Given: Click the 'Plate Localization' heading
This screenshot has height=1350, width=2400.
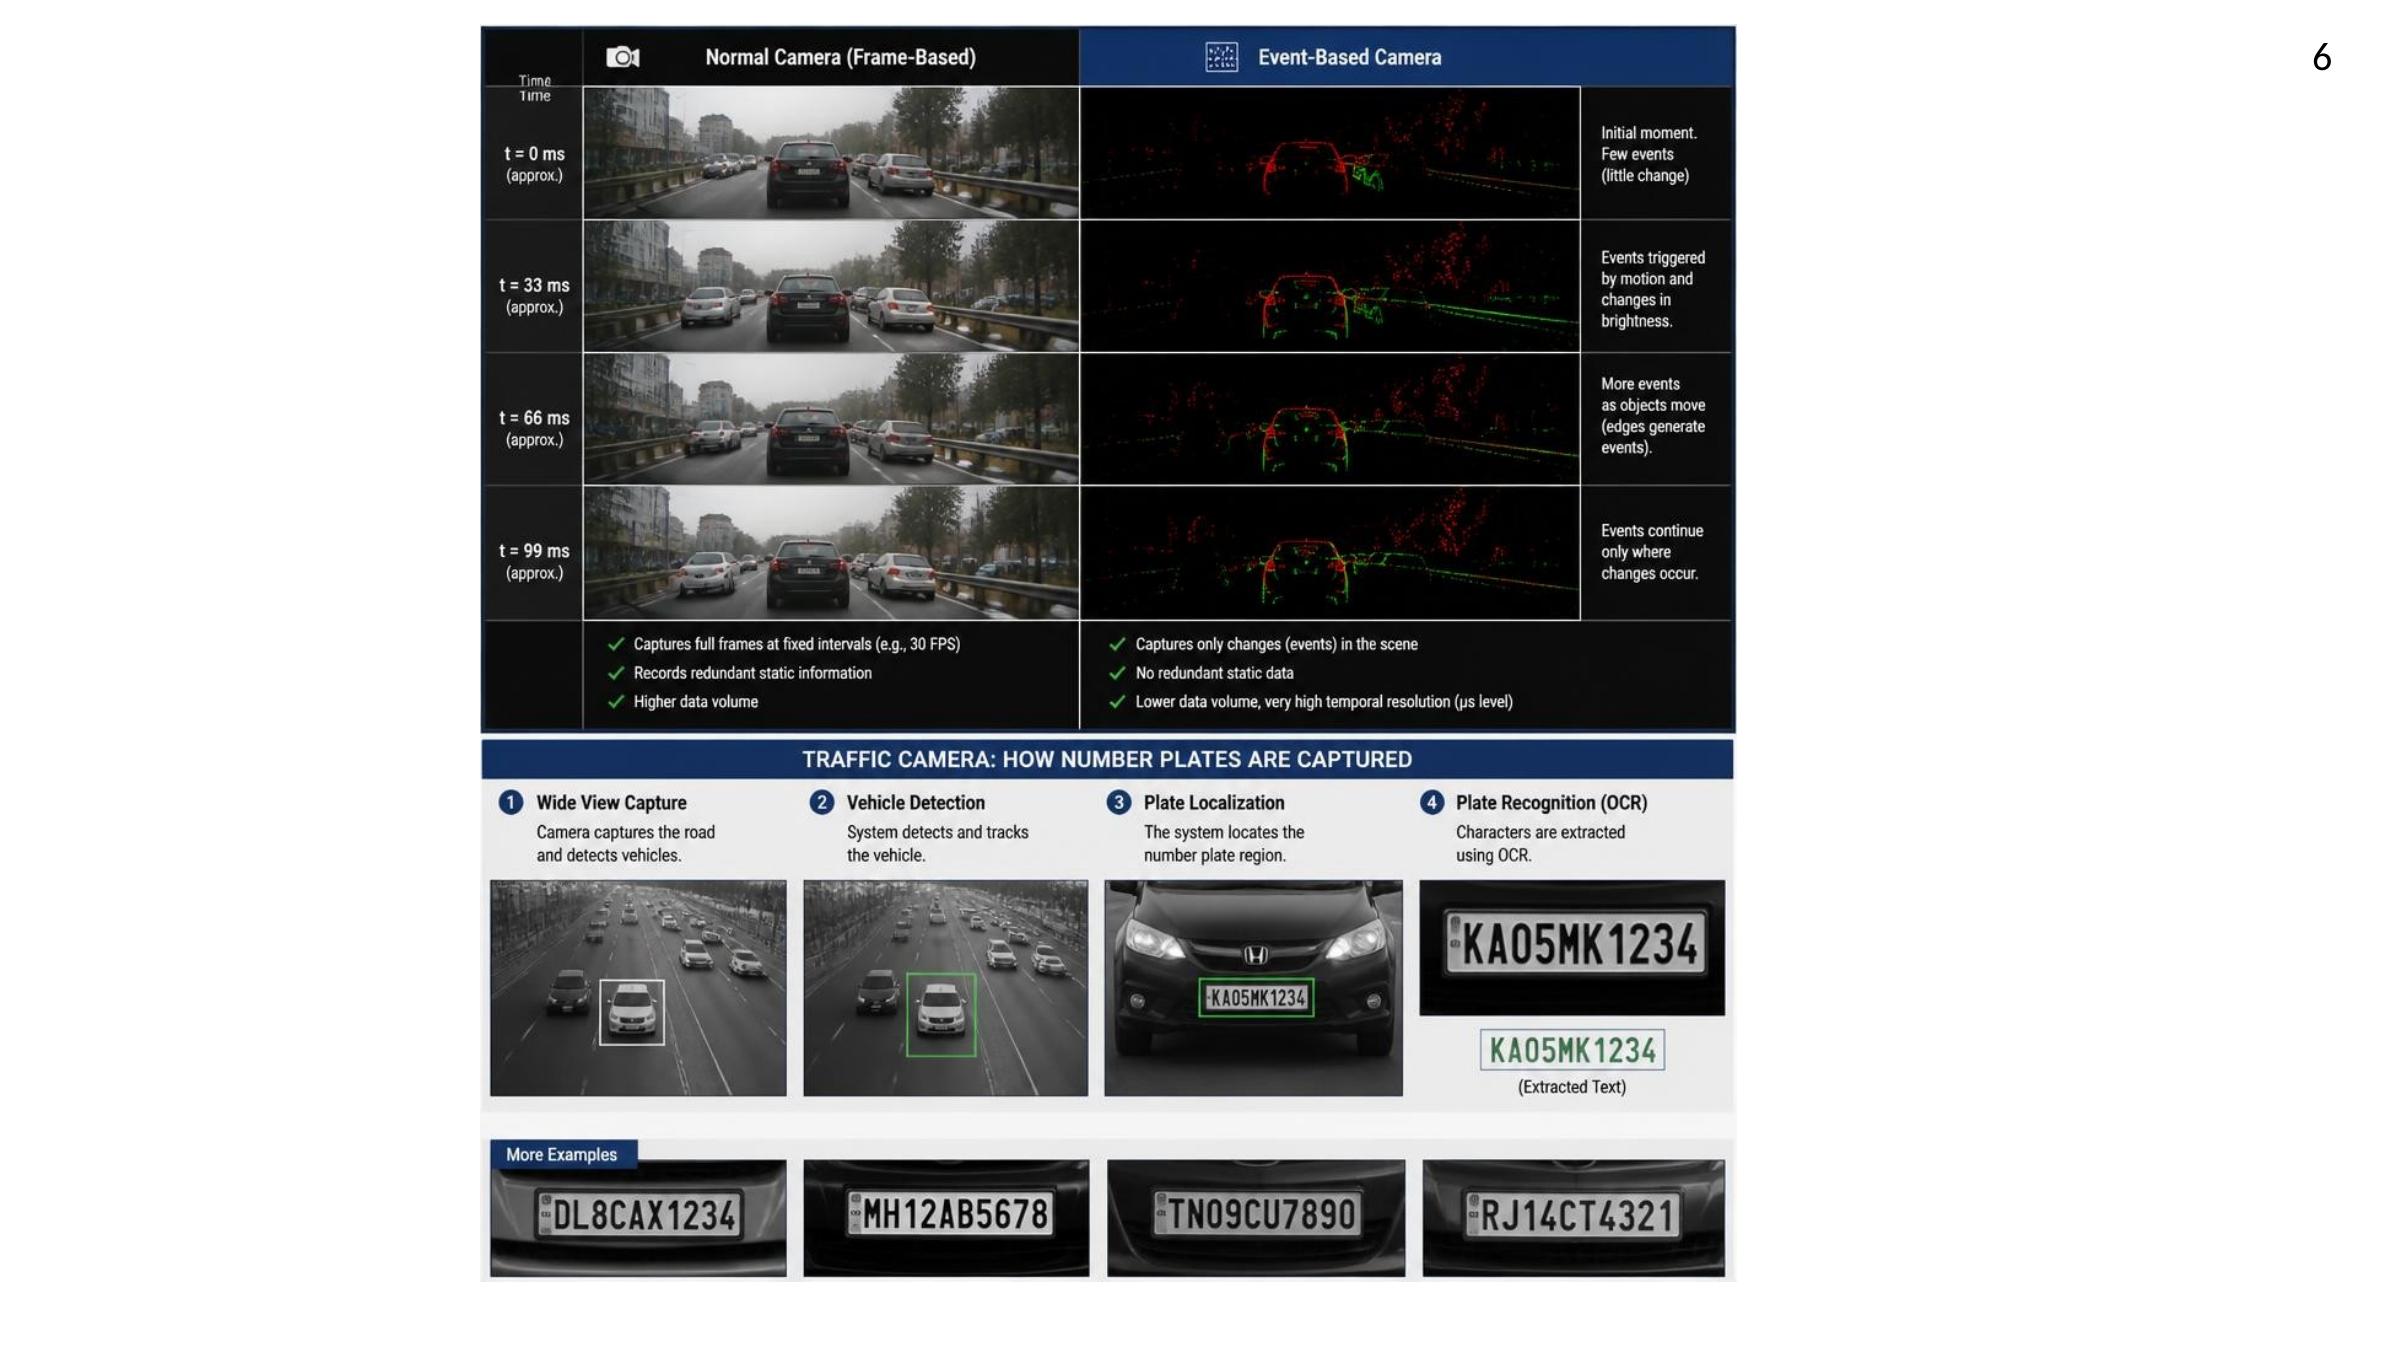Looking at the screenshot, I should (x=1213, y=802).
